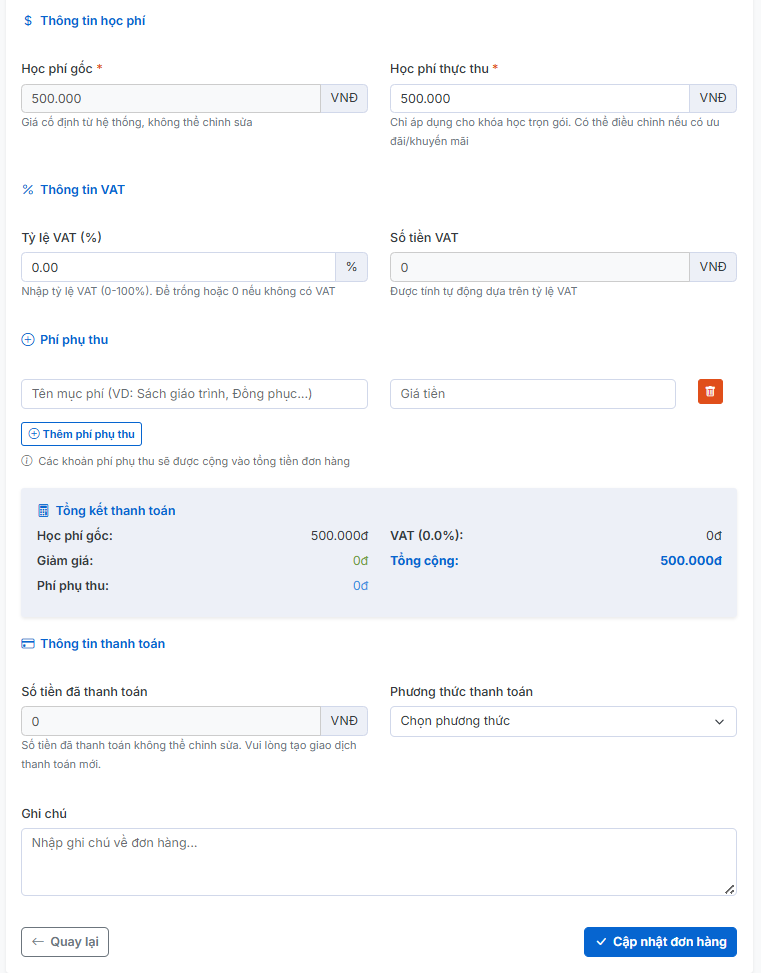Click the disabled Học phí gốc field
This screenshot has width=761, height=973.
point(170,99)
